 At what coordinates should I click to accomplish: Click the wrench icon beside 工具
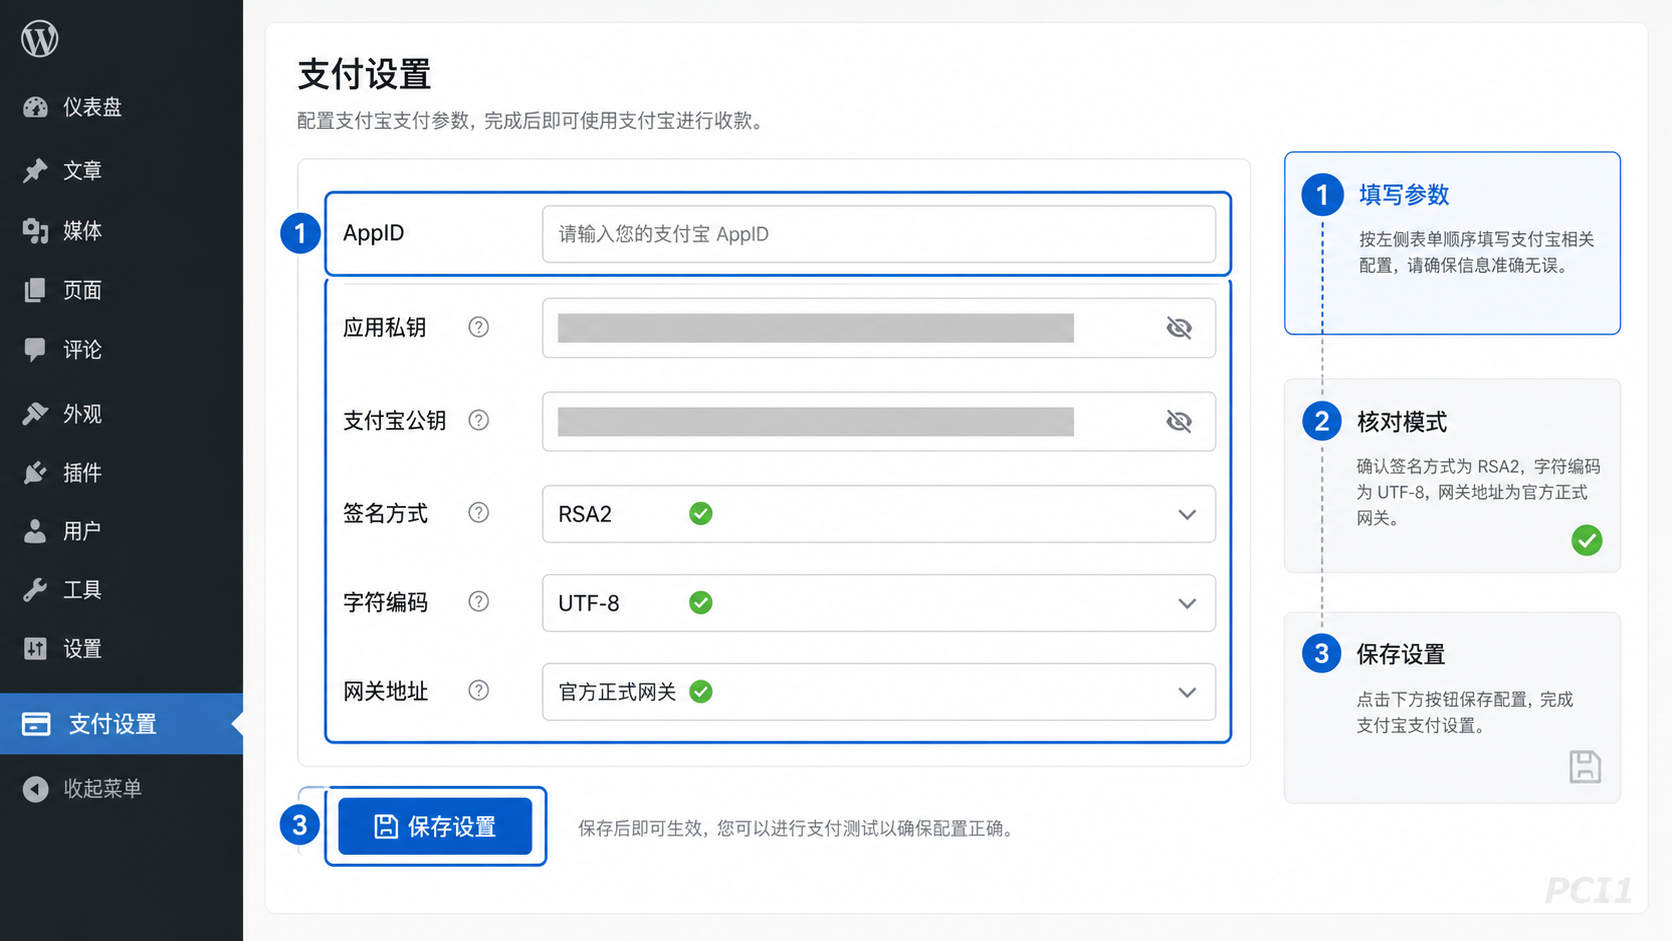[36, 590]
